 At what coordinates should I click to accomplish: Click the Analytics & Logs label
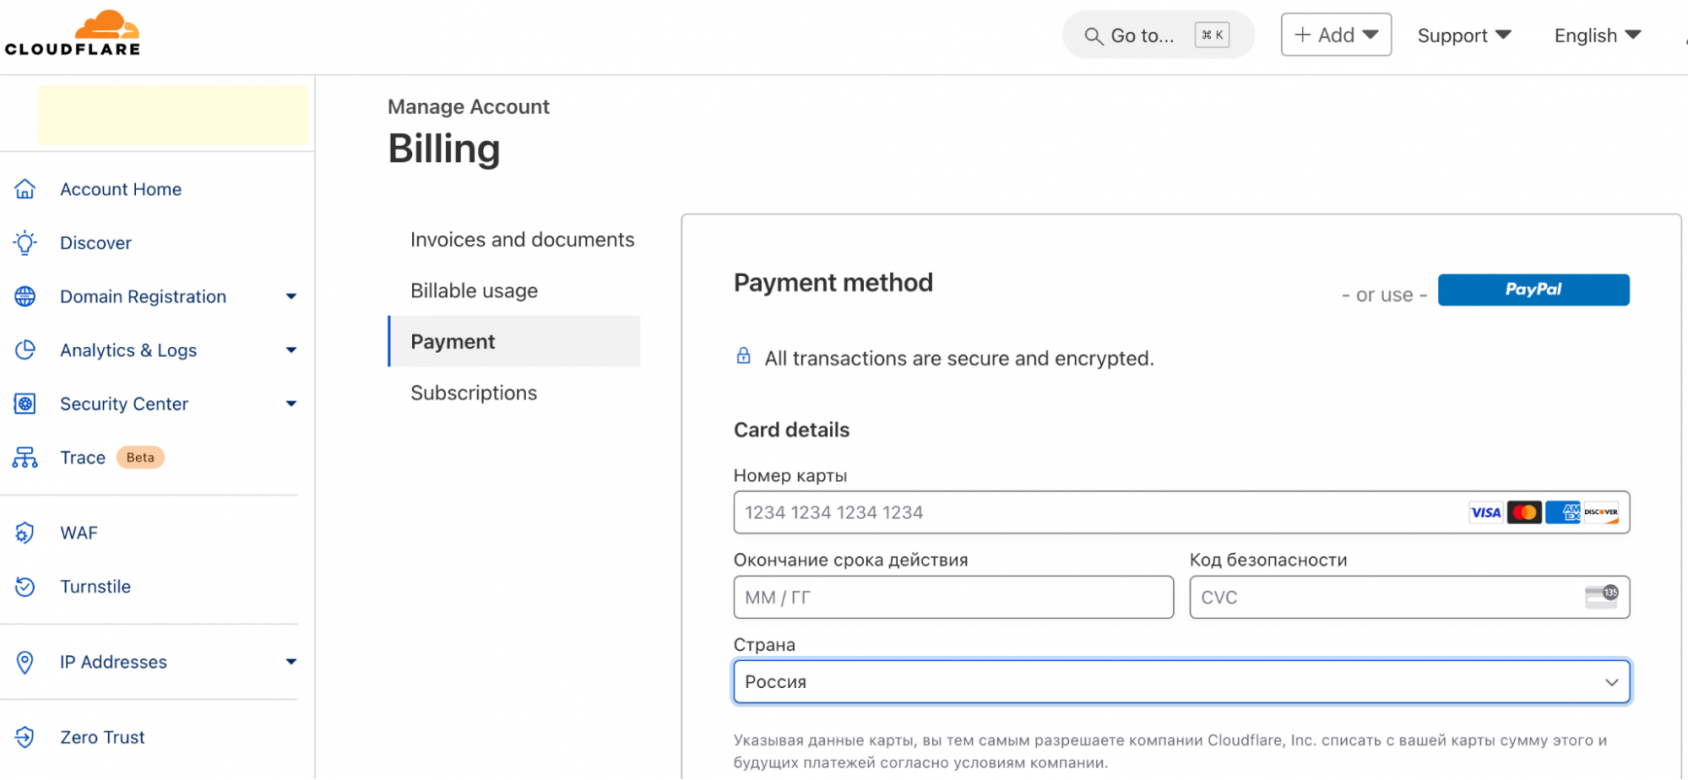coord(128,350)
